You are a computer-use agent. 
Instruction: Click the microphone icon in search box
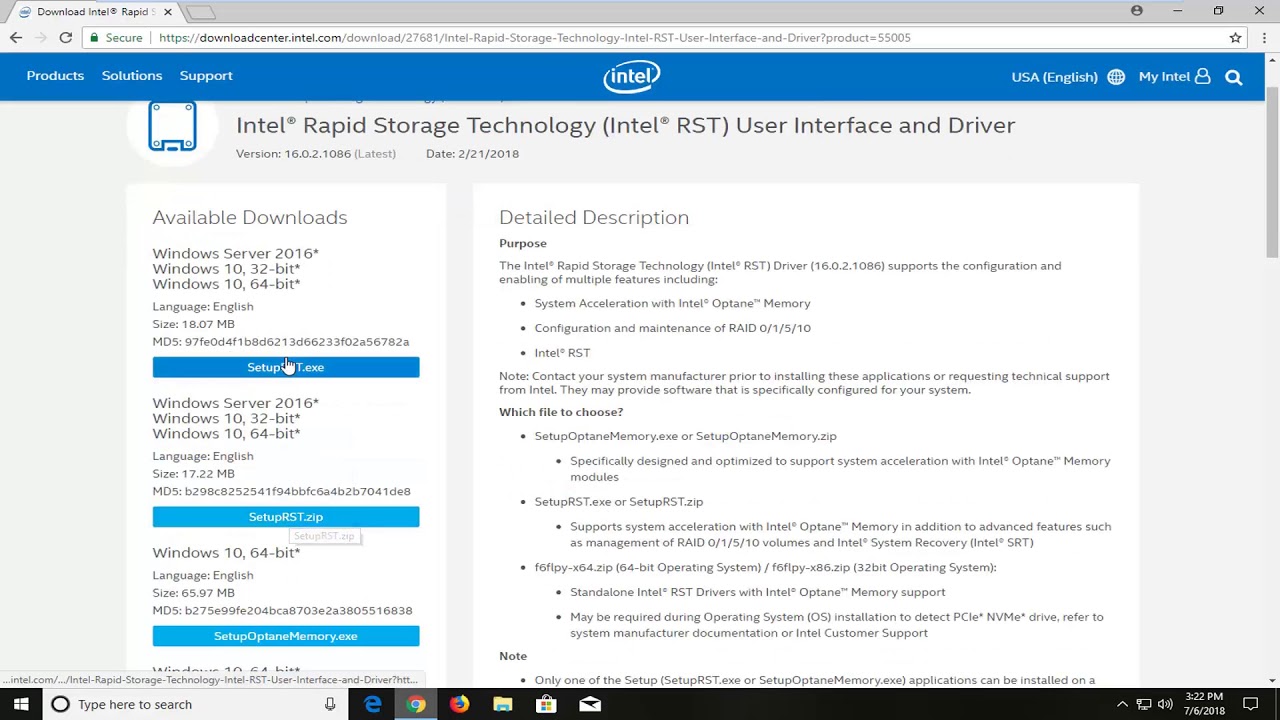point(330,704)
